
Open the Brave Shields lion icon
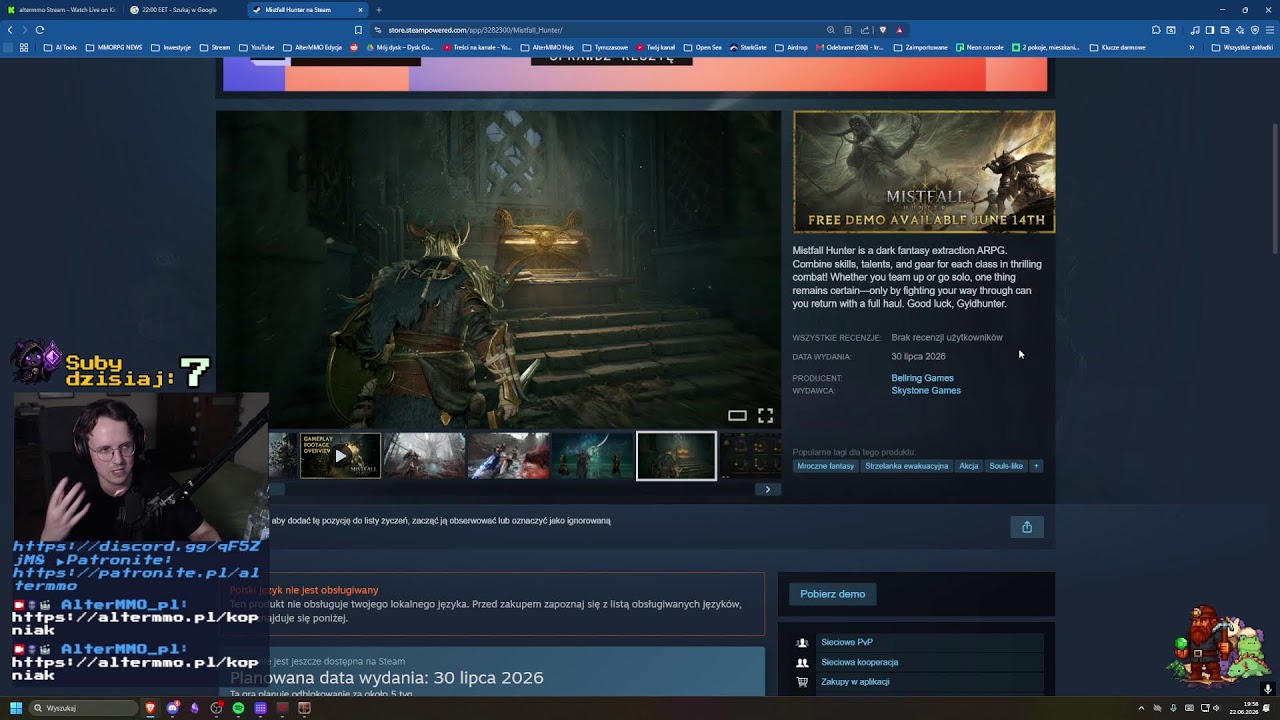point(882,30)
